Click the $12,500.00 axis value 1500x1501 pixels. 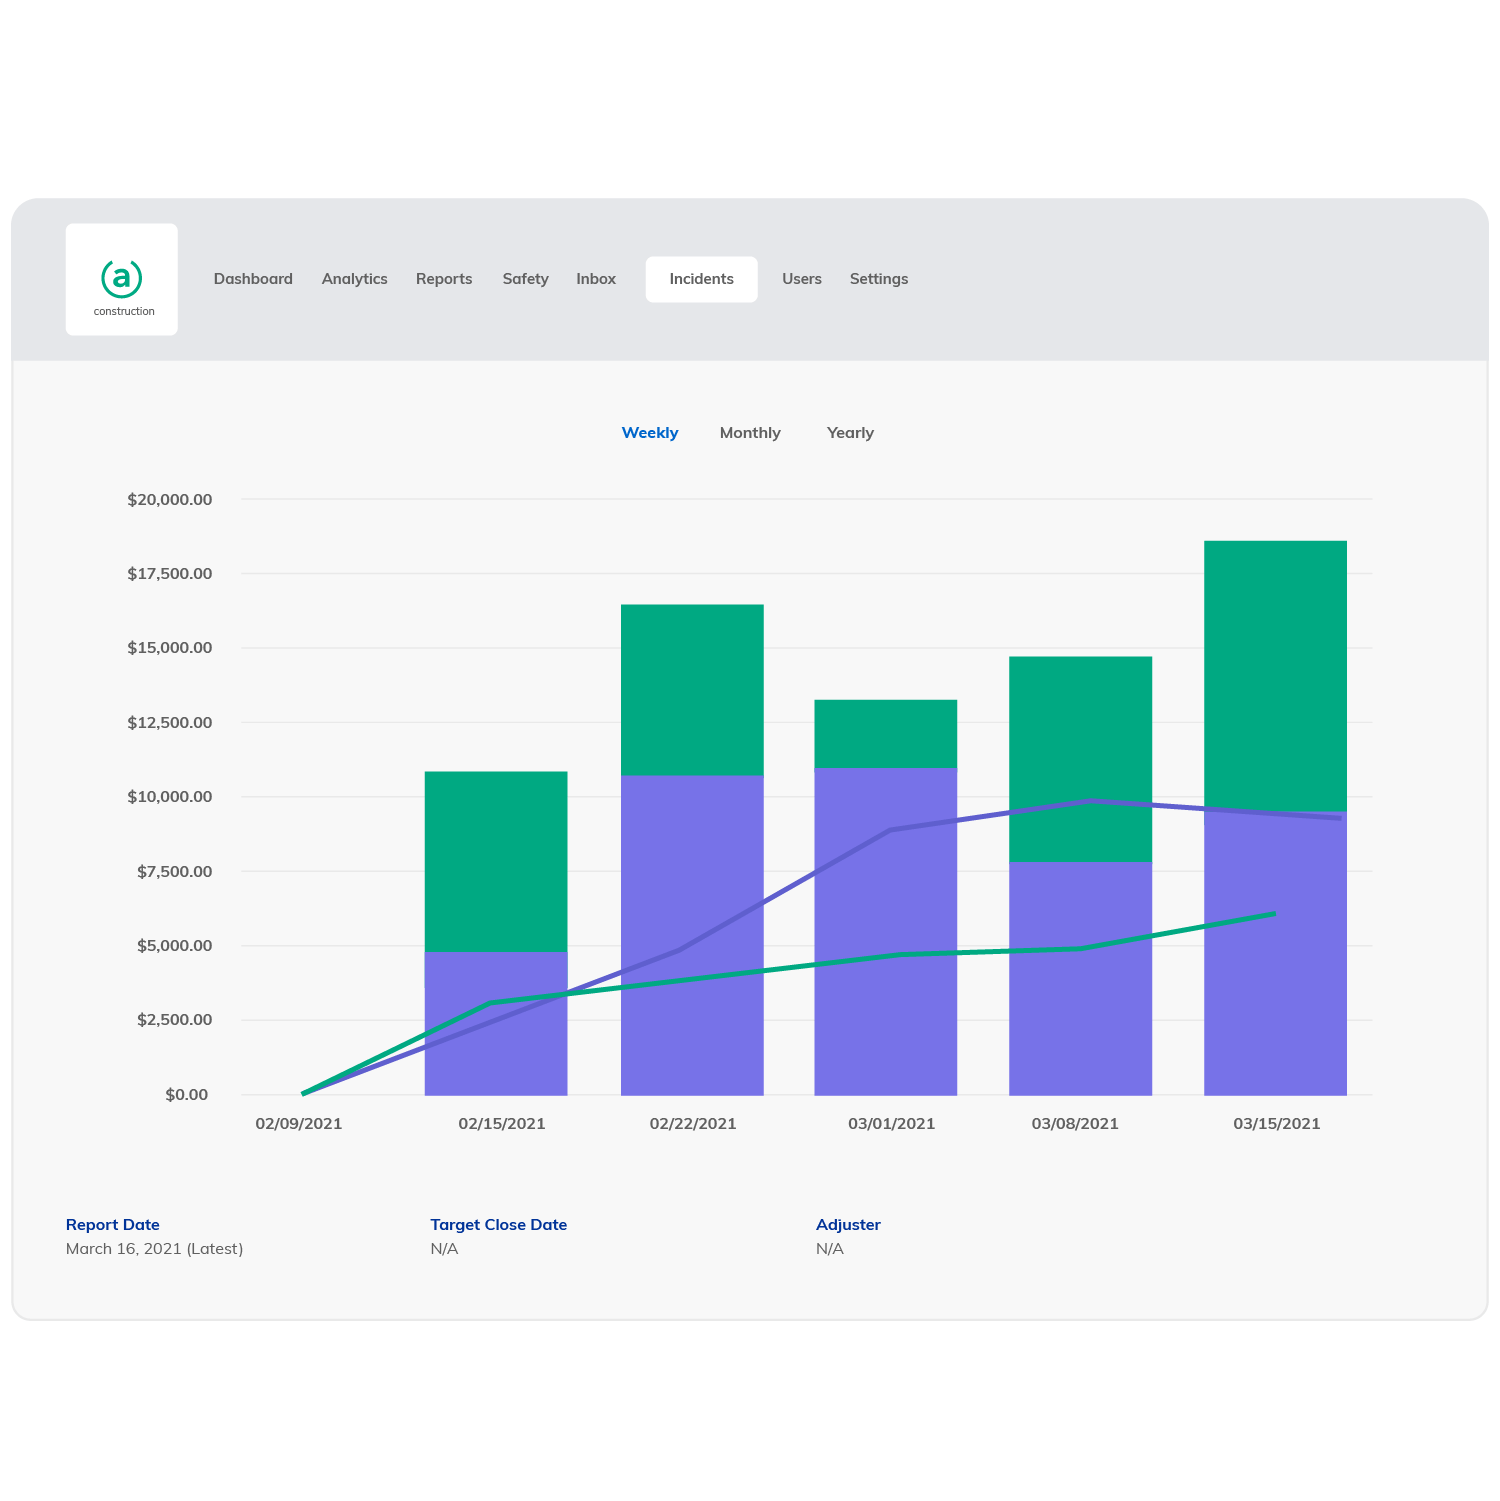click(170, 723)
